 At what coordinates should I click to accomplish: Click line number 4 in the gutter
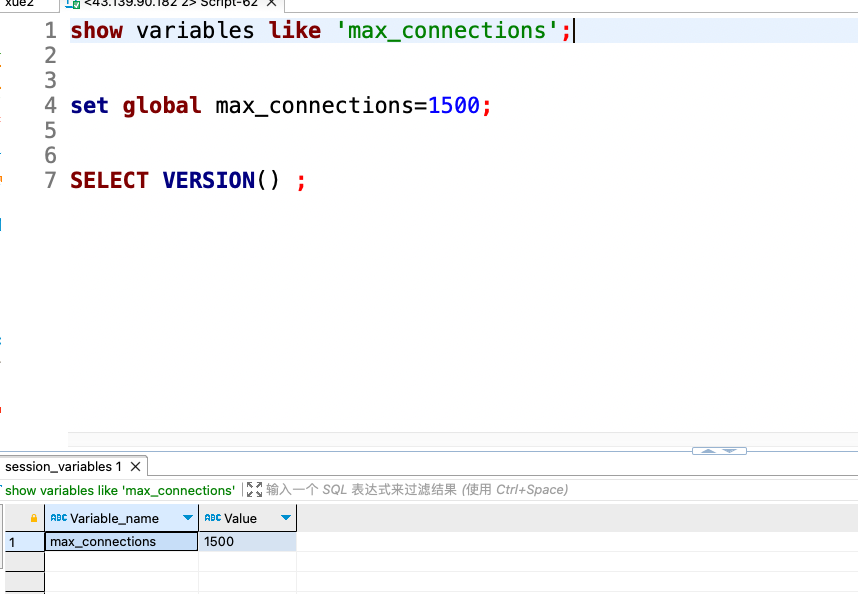pyautogui.click(x=50, y=106)
